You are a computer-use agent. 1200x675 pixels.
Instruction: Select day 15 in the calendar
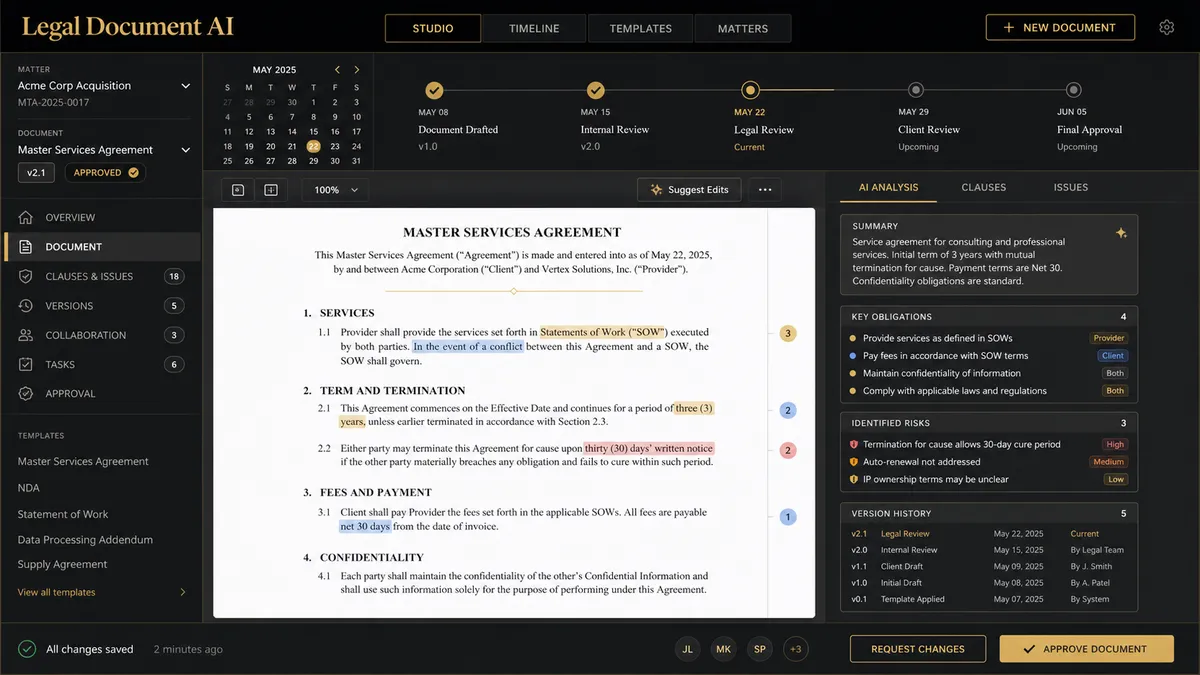point(314,131)
